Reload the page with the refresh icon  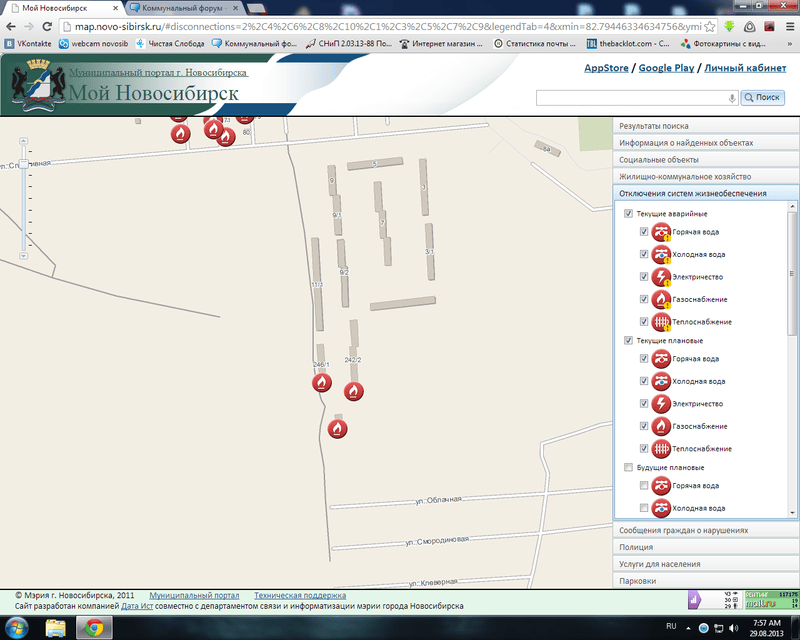(x=47, y=27)
